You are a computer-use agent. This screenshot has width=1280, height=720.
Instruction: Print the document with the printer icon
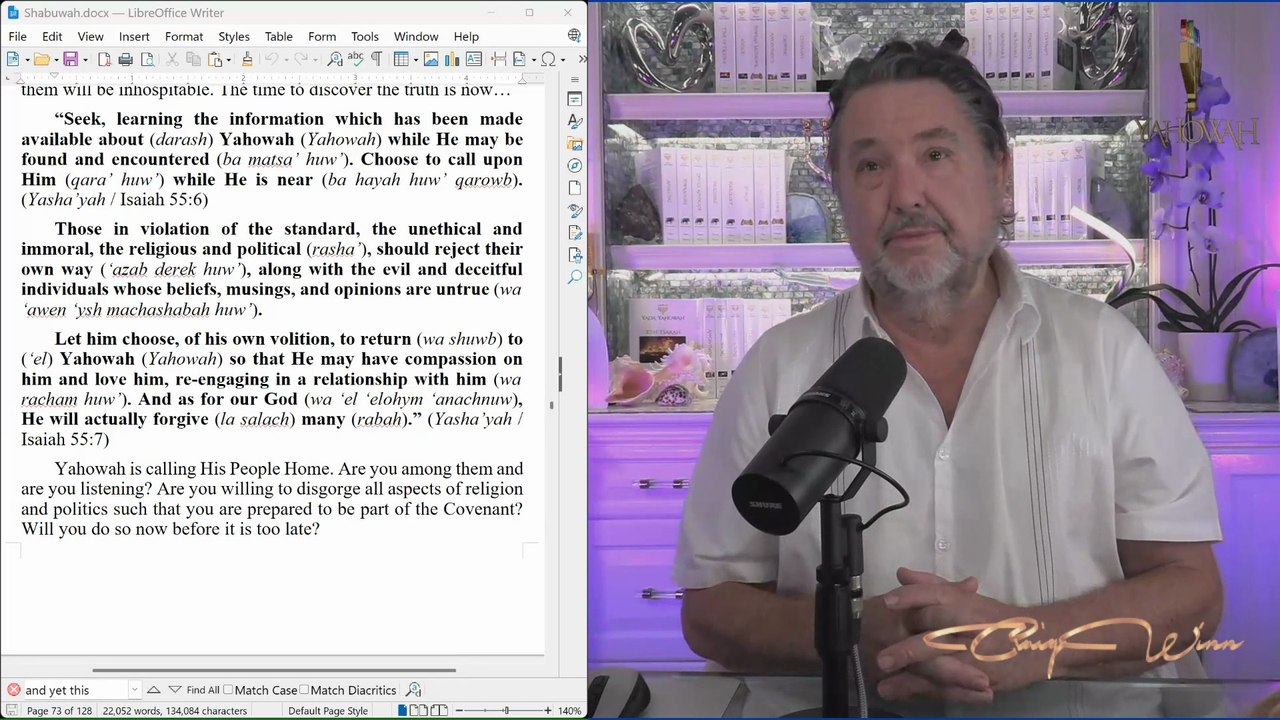point(125,60)
